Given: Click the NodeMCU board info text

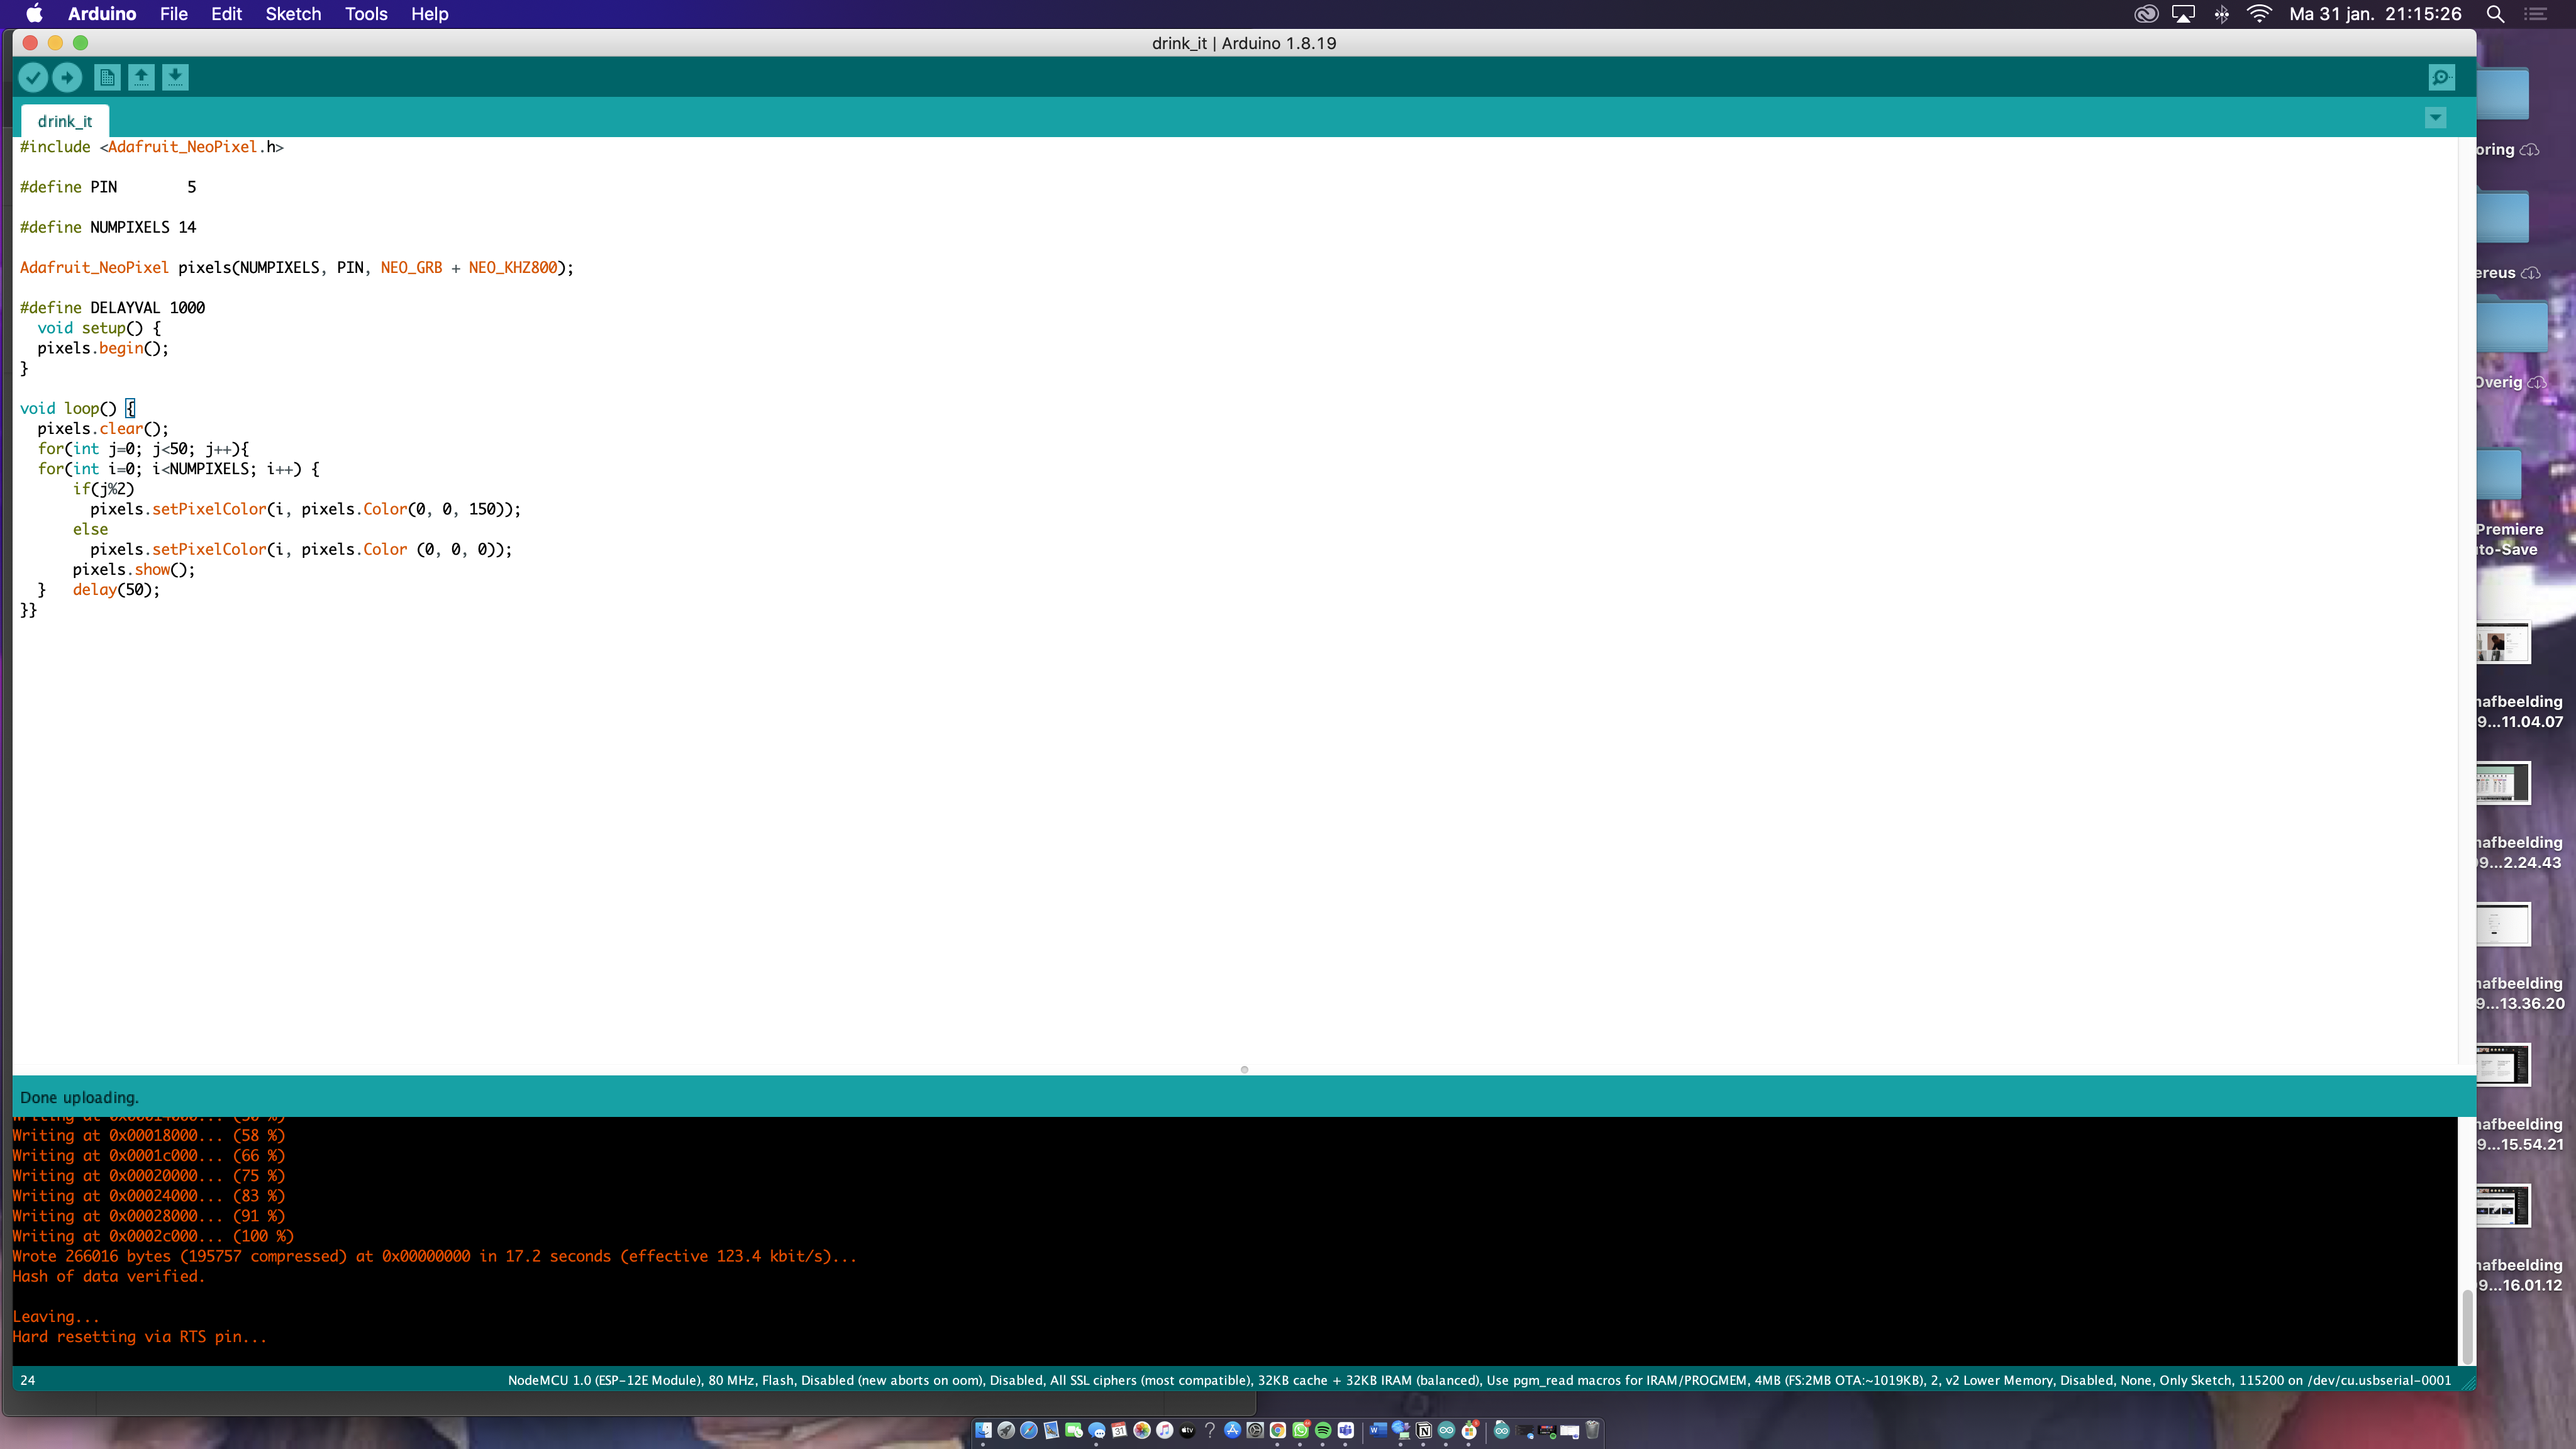Looking at the screenshot, I should tap(1479, 1380).
